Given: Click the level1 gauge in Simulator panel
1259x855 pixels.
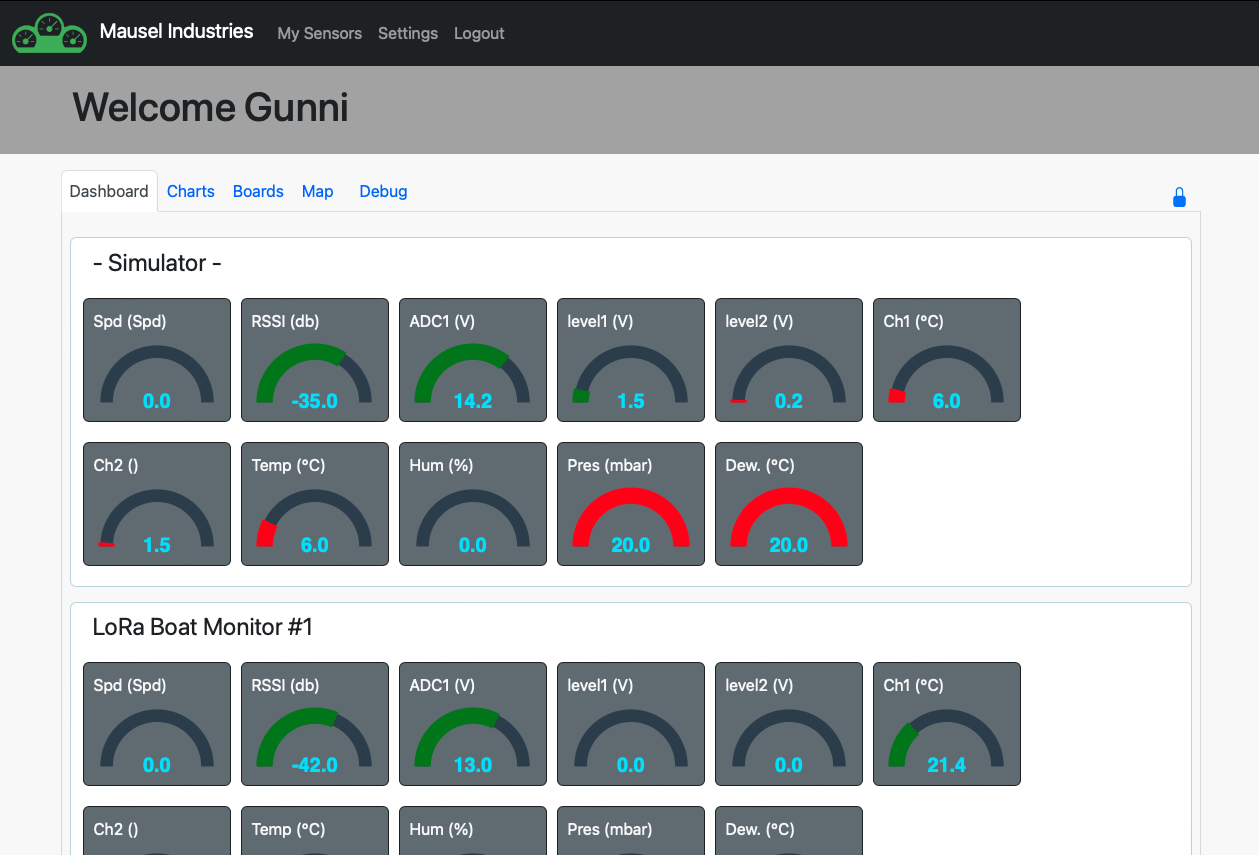Looking at the screenshot, I should 630,360.
